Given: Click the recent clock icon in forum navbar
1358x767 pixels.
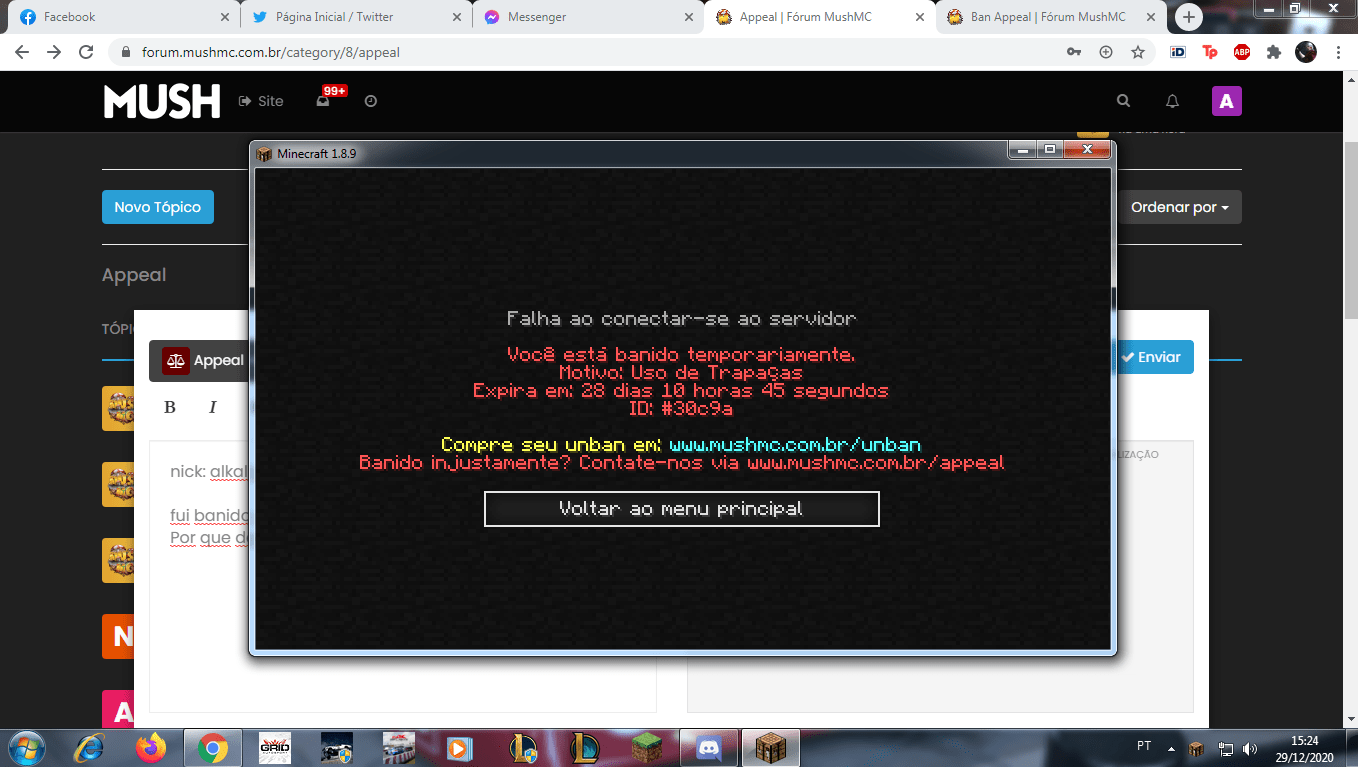Looking at the screenshot, I should click(371, 101).
